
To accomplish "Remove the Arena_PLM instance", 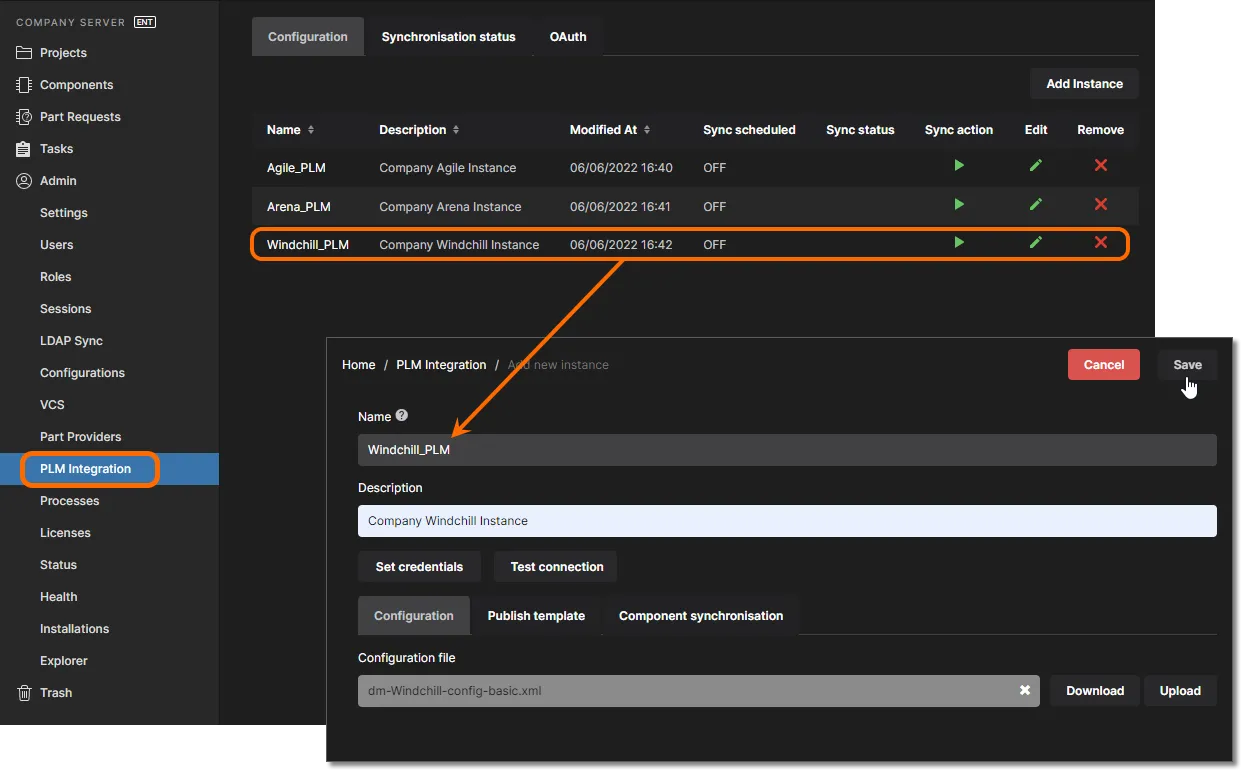I will pos(1101,204).
